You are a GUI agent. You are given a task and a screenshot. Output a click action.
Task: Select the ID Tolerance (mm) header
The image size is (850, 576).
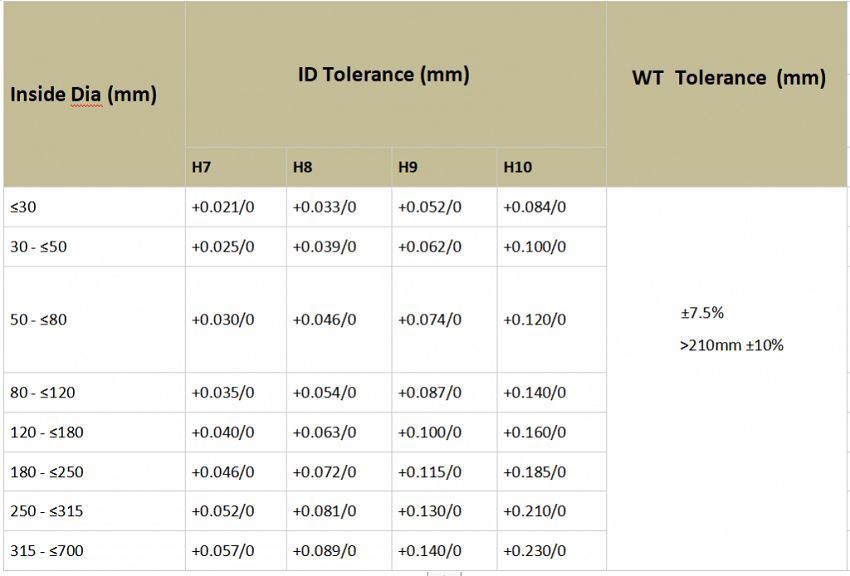[383, 74]
